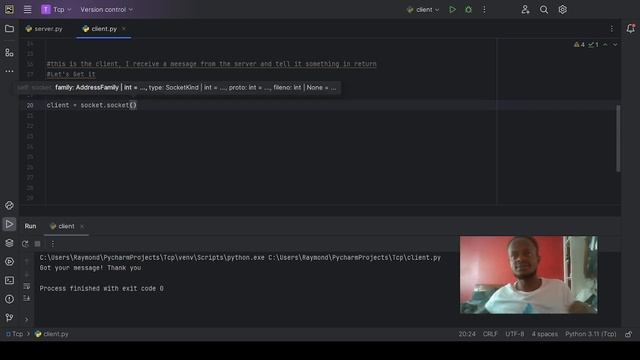The height and width of the screenshot is (360, 640).
Task: Open the Structure tool window
Action: (x=9, y=52)
